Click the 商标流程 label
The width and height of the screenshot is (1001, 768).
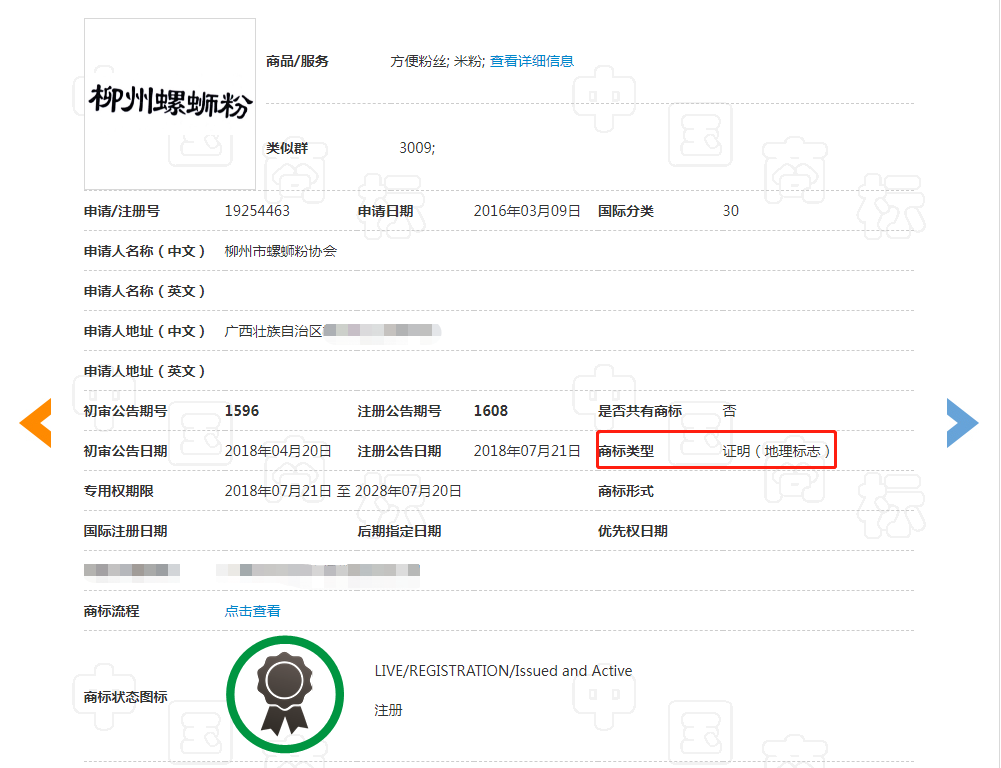click(112, 611)
